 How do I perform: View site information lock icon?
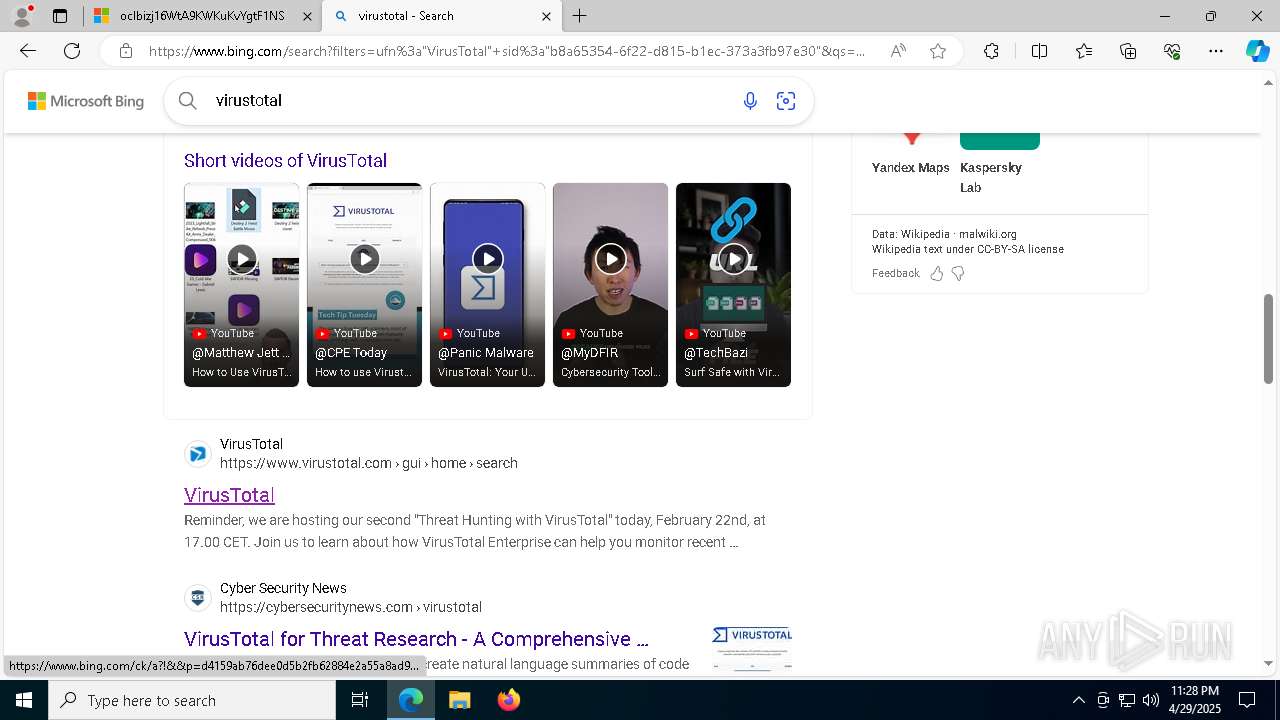coord(125,51)
